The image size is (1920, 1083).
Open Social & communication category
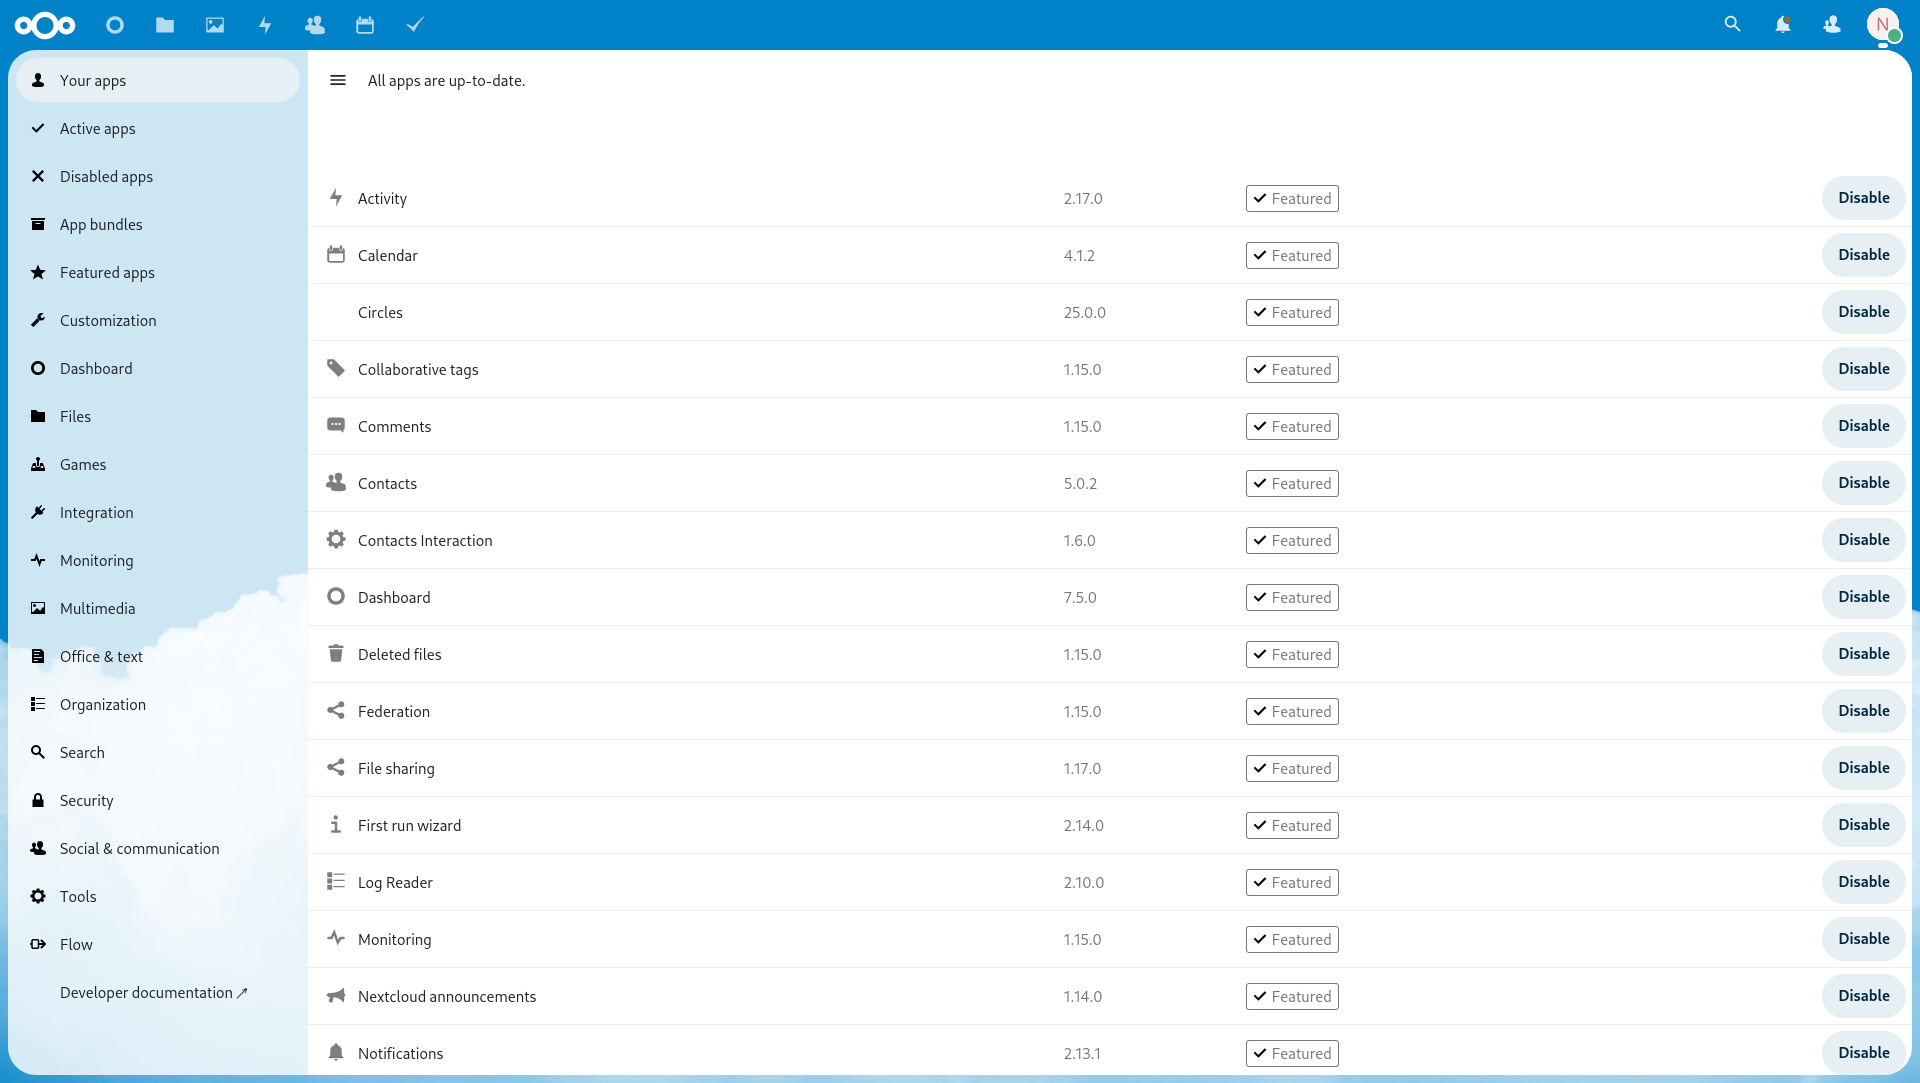pyautogui.click(x=158, y=848)
